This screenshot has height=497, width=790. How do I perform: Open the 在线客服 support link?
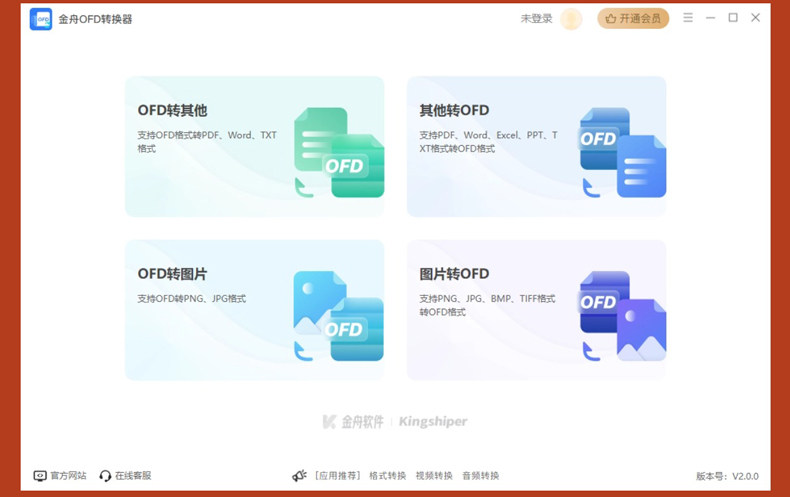133,475
